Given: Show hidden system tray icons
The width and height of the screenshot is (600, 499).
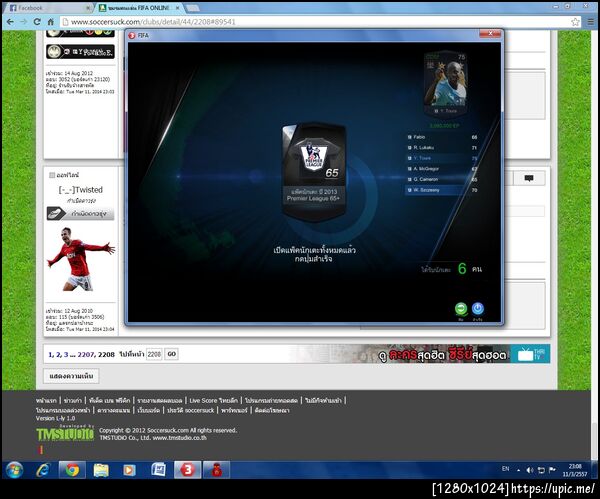Looking at the screenshot, I should (x=518, y=470).
